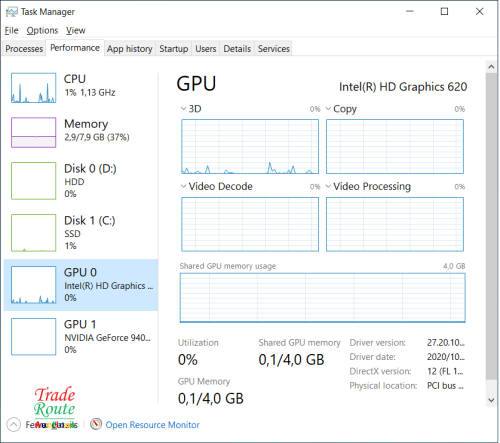Switch to the Processes tab
This screenshot has width=500, height=443.
(24, 49)
